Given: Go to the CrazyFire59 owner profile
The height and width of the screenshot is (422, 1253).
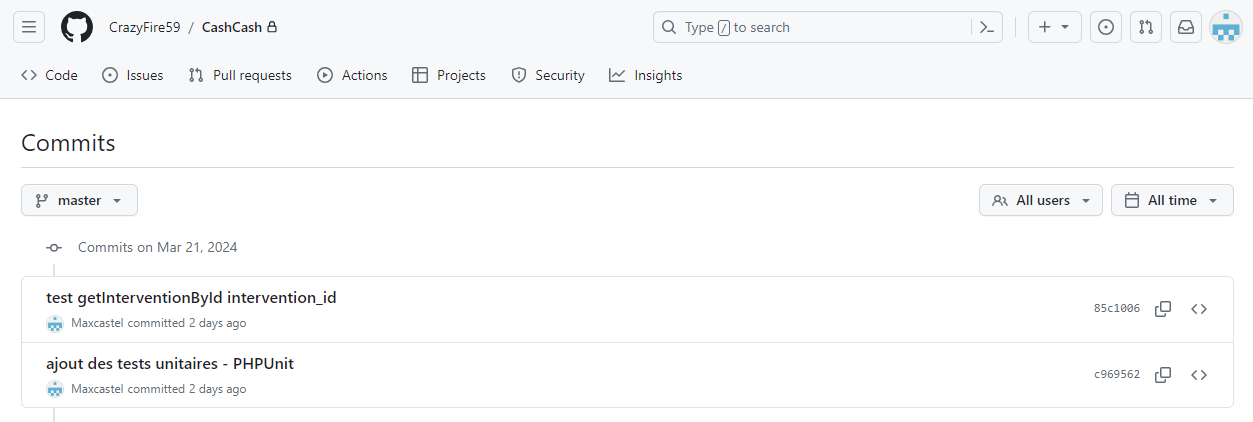Looking at the screenshot, I should (x=145, y=27).
